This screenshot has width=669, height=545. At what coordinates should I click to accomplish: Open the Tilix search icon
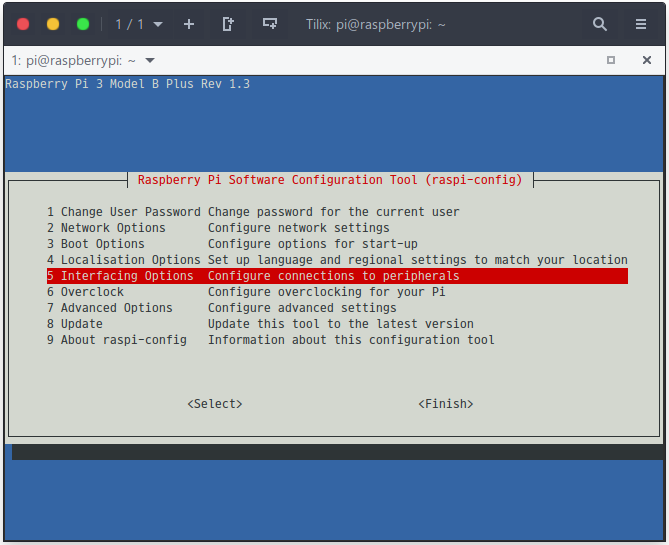tap(599, 24)
